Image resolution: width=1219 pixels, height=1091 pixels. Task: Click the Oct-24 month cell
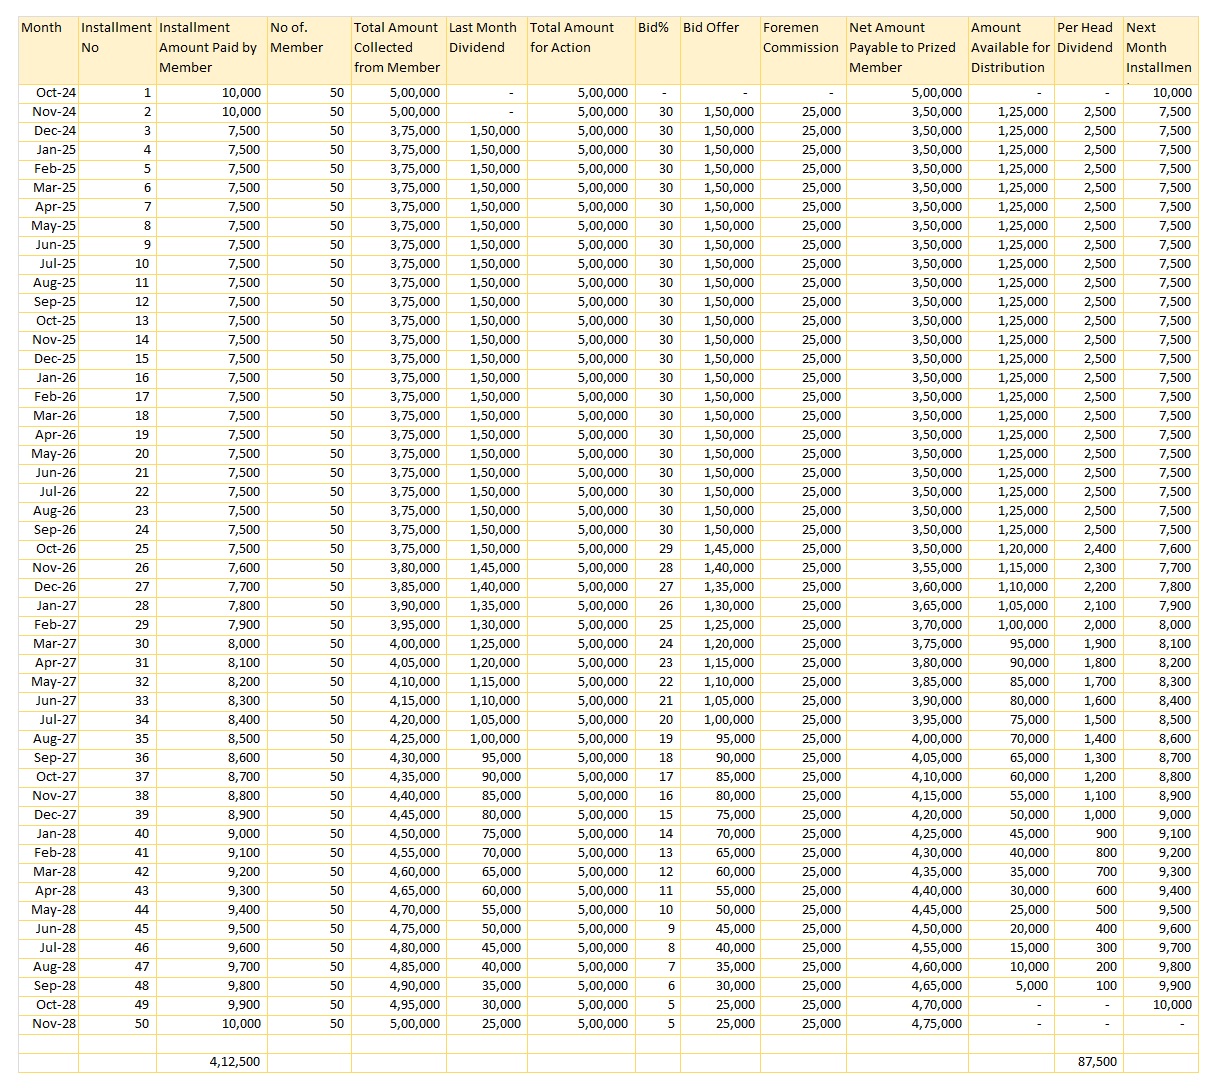(56, 93)
